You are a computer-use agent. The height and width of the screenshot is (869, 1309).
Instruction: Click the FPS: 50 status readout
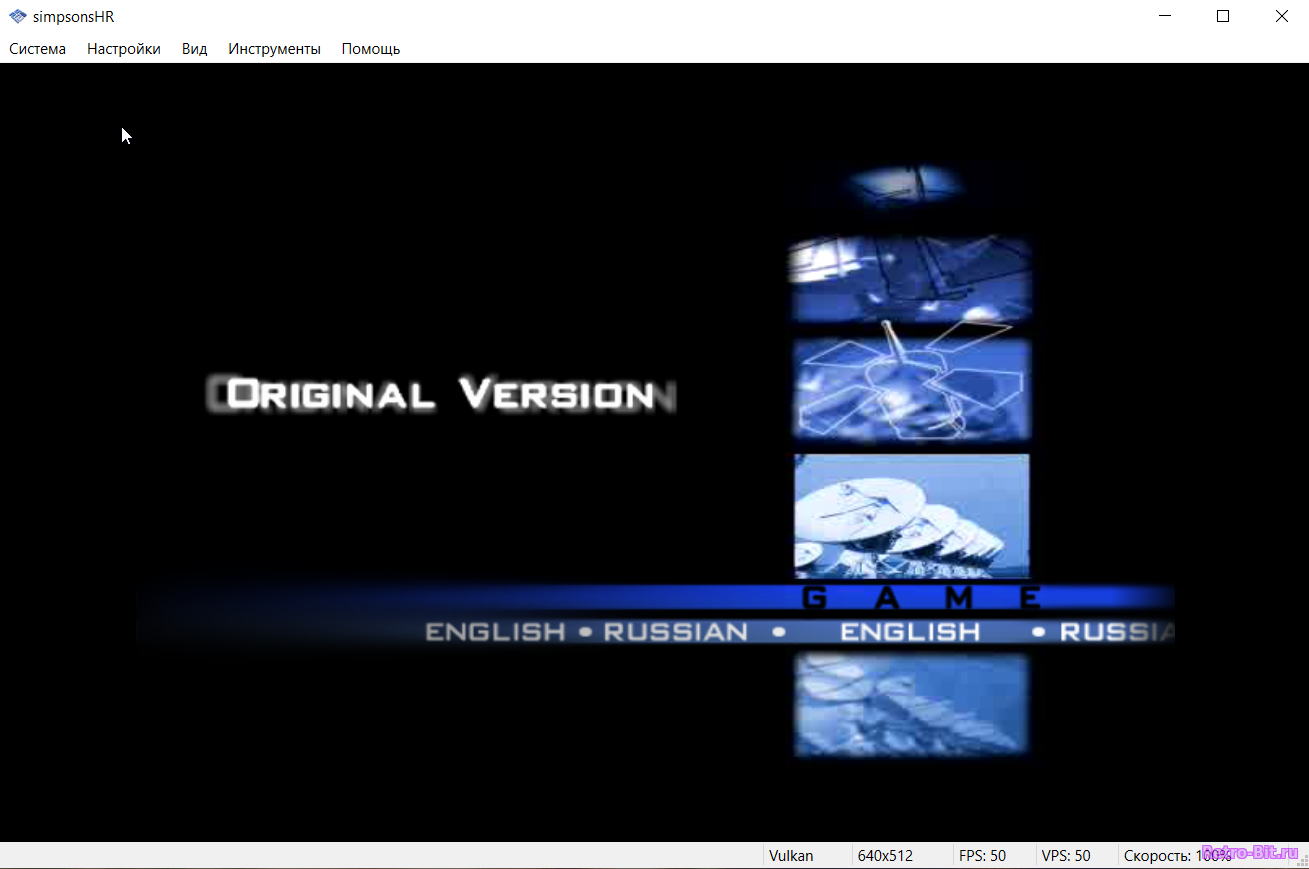[x=982, y=856]
